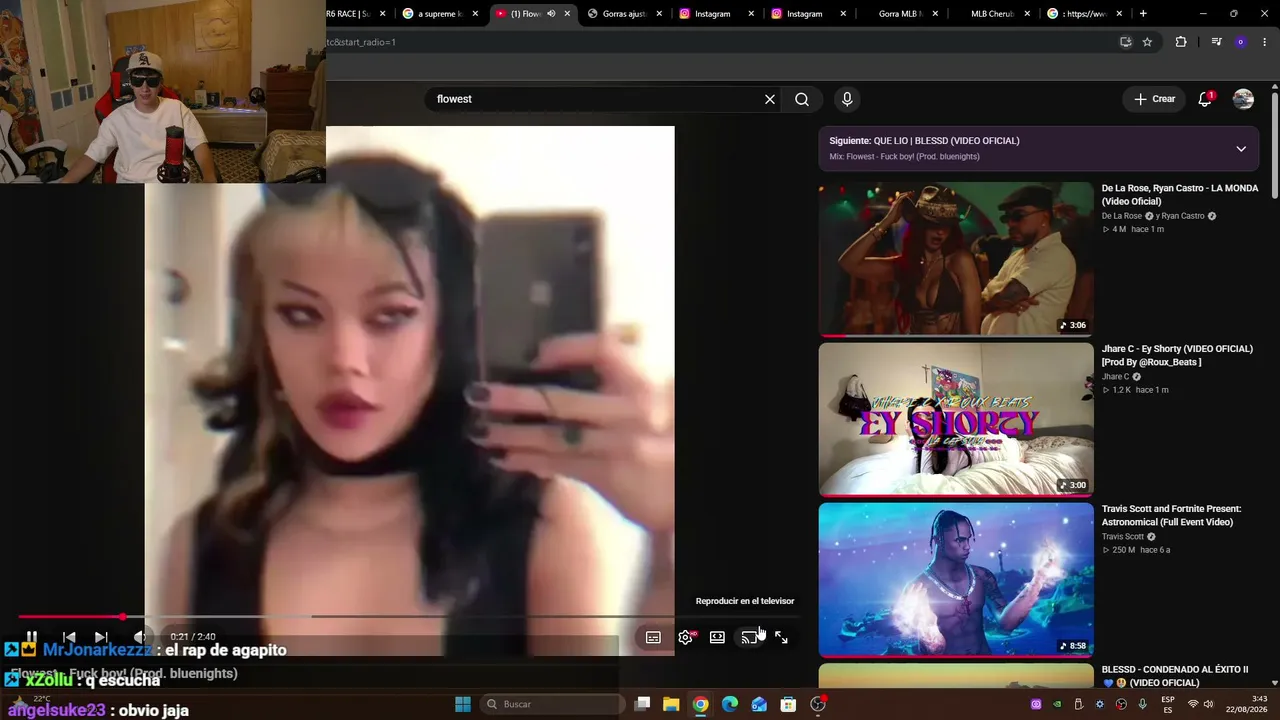Mute the video player volume
The height and width of the screenshot is (720, 1280).
(139, 637)
